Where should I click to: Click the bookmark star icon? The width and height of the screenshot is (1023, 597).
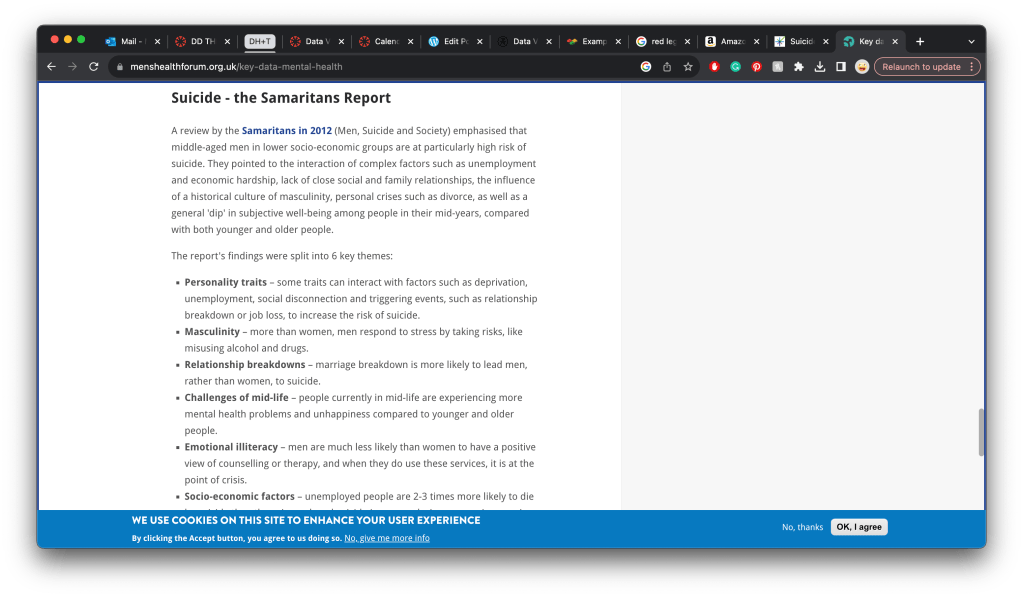tap(688, 67)
